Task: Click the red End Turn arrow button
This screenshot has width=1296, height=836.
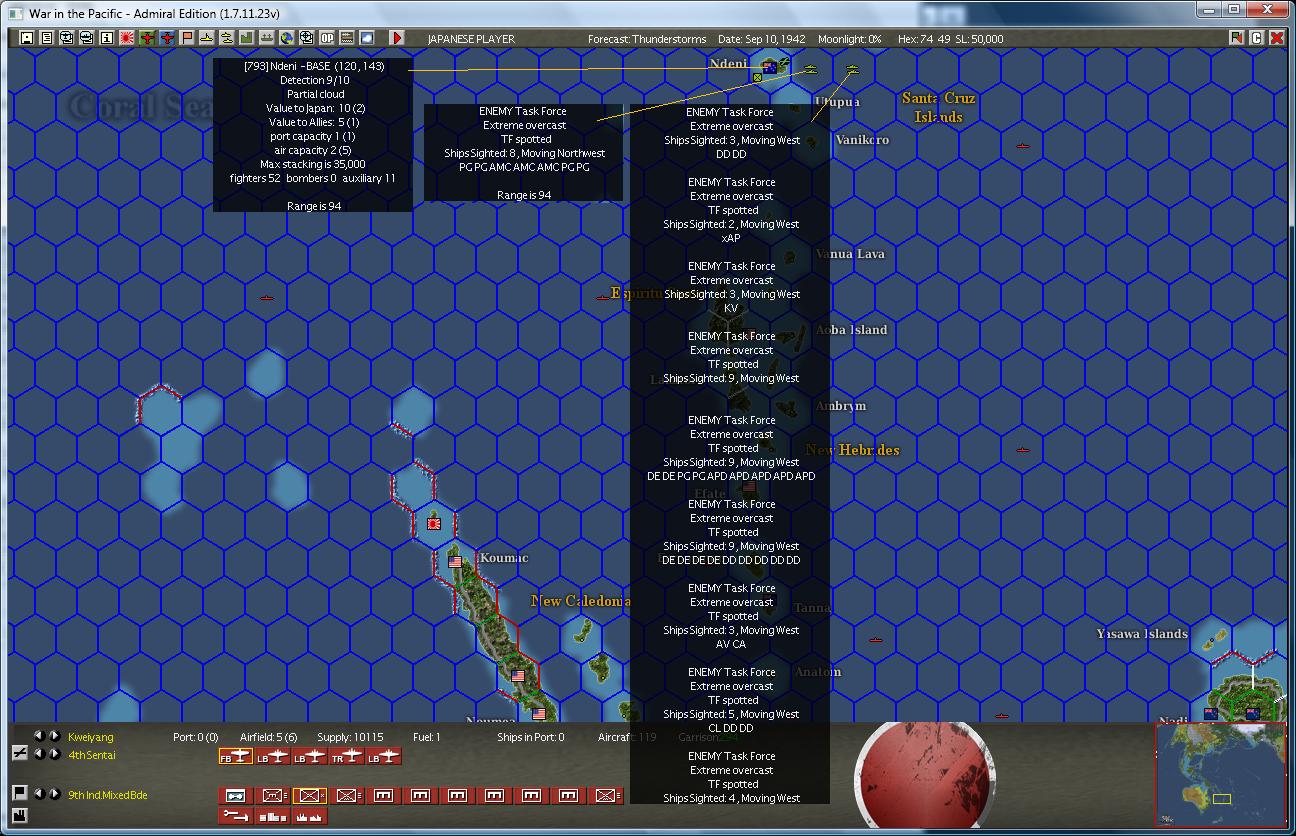Action: point(397,38)
